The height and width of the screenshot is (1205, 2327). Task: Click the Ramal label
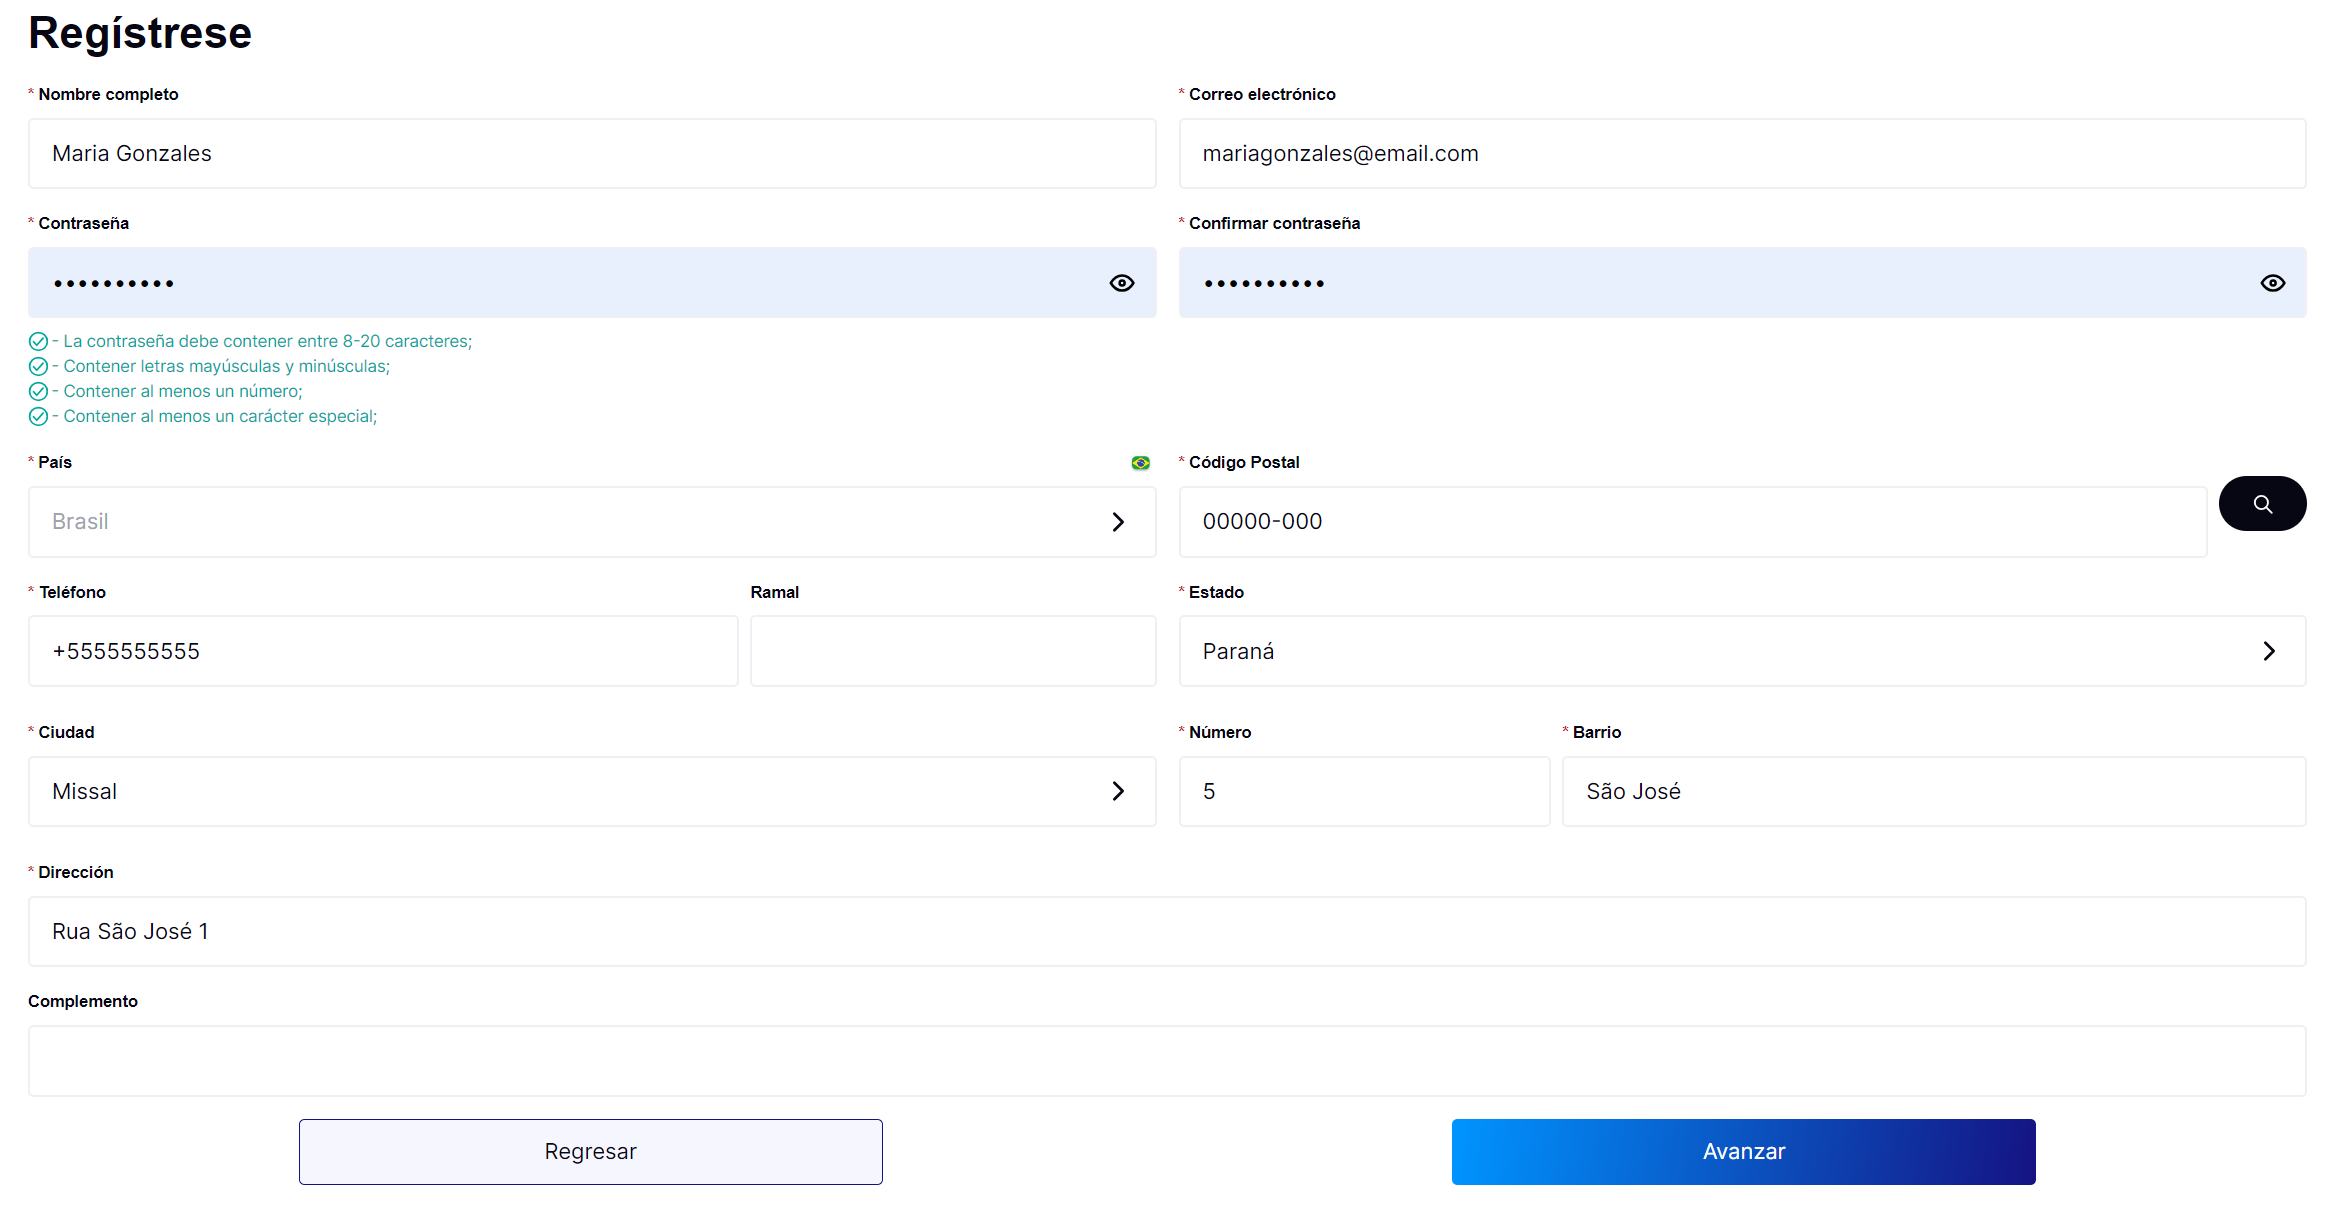[775, 592]
